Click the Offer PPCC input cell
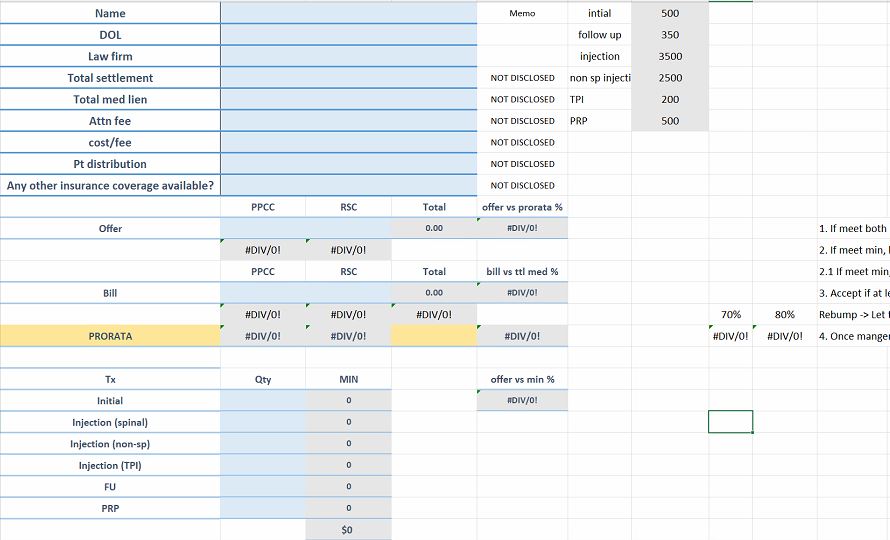 (x=263, y=228)
